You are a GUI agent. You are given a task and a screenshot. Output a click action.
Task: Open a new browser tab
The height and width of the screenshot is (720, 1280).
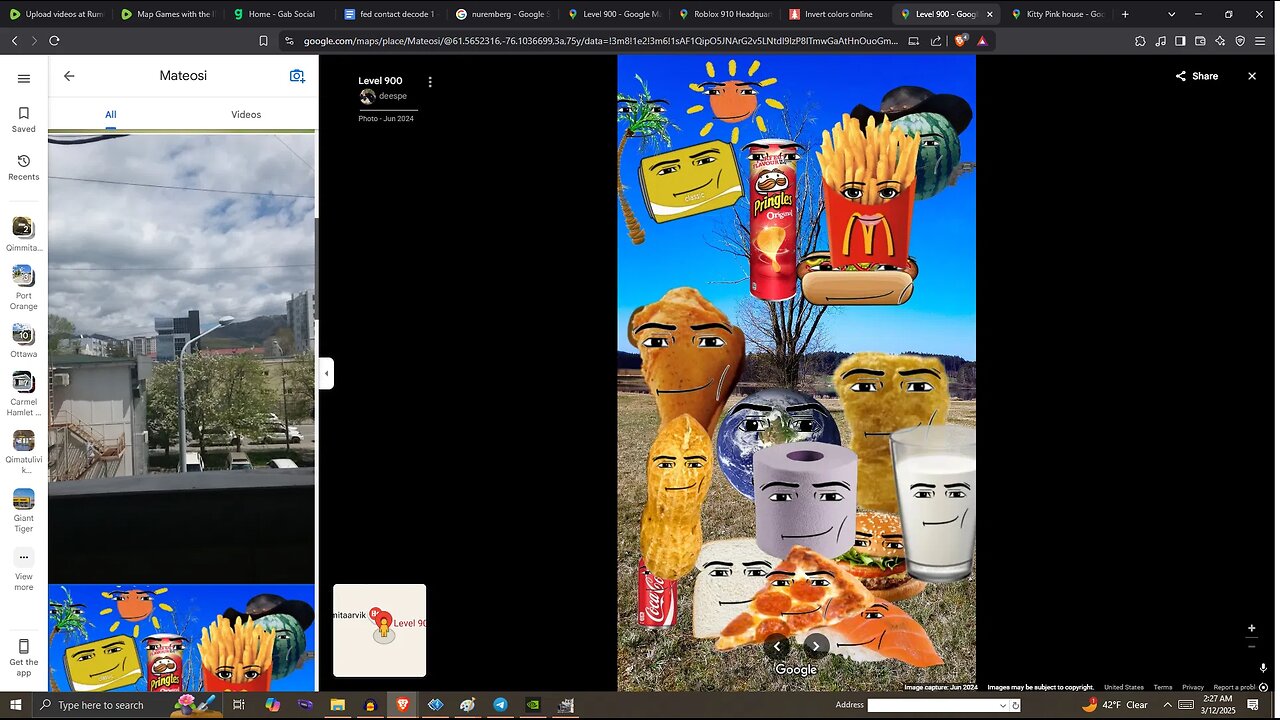click(1125, 14)
